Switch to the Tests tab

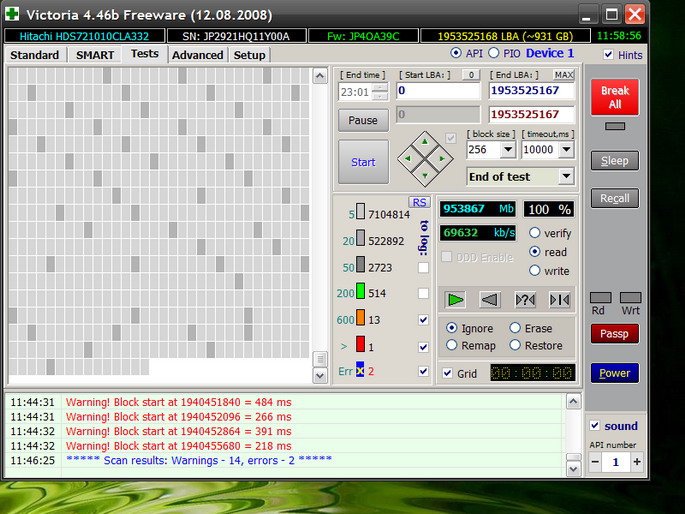click(145, 54)
